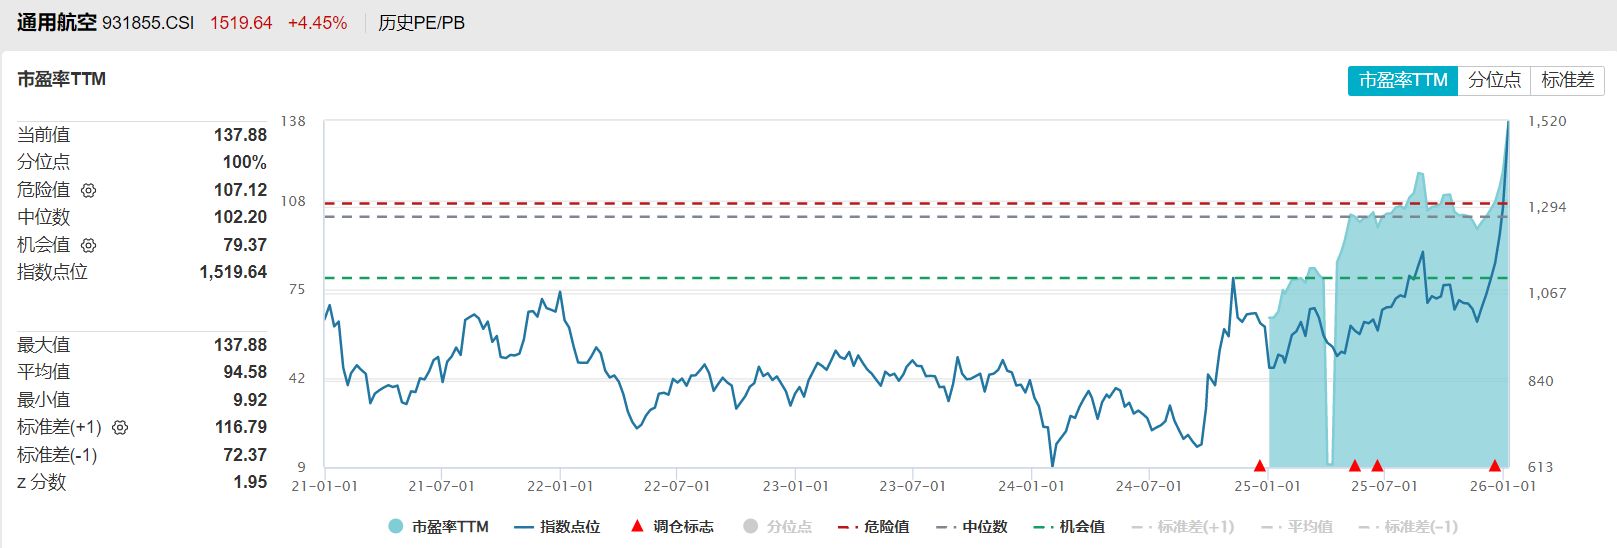Toggle the 指数点位 line in the legend

click(557, 526)
